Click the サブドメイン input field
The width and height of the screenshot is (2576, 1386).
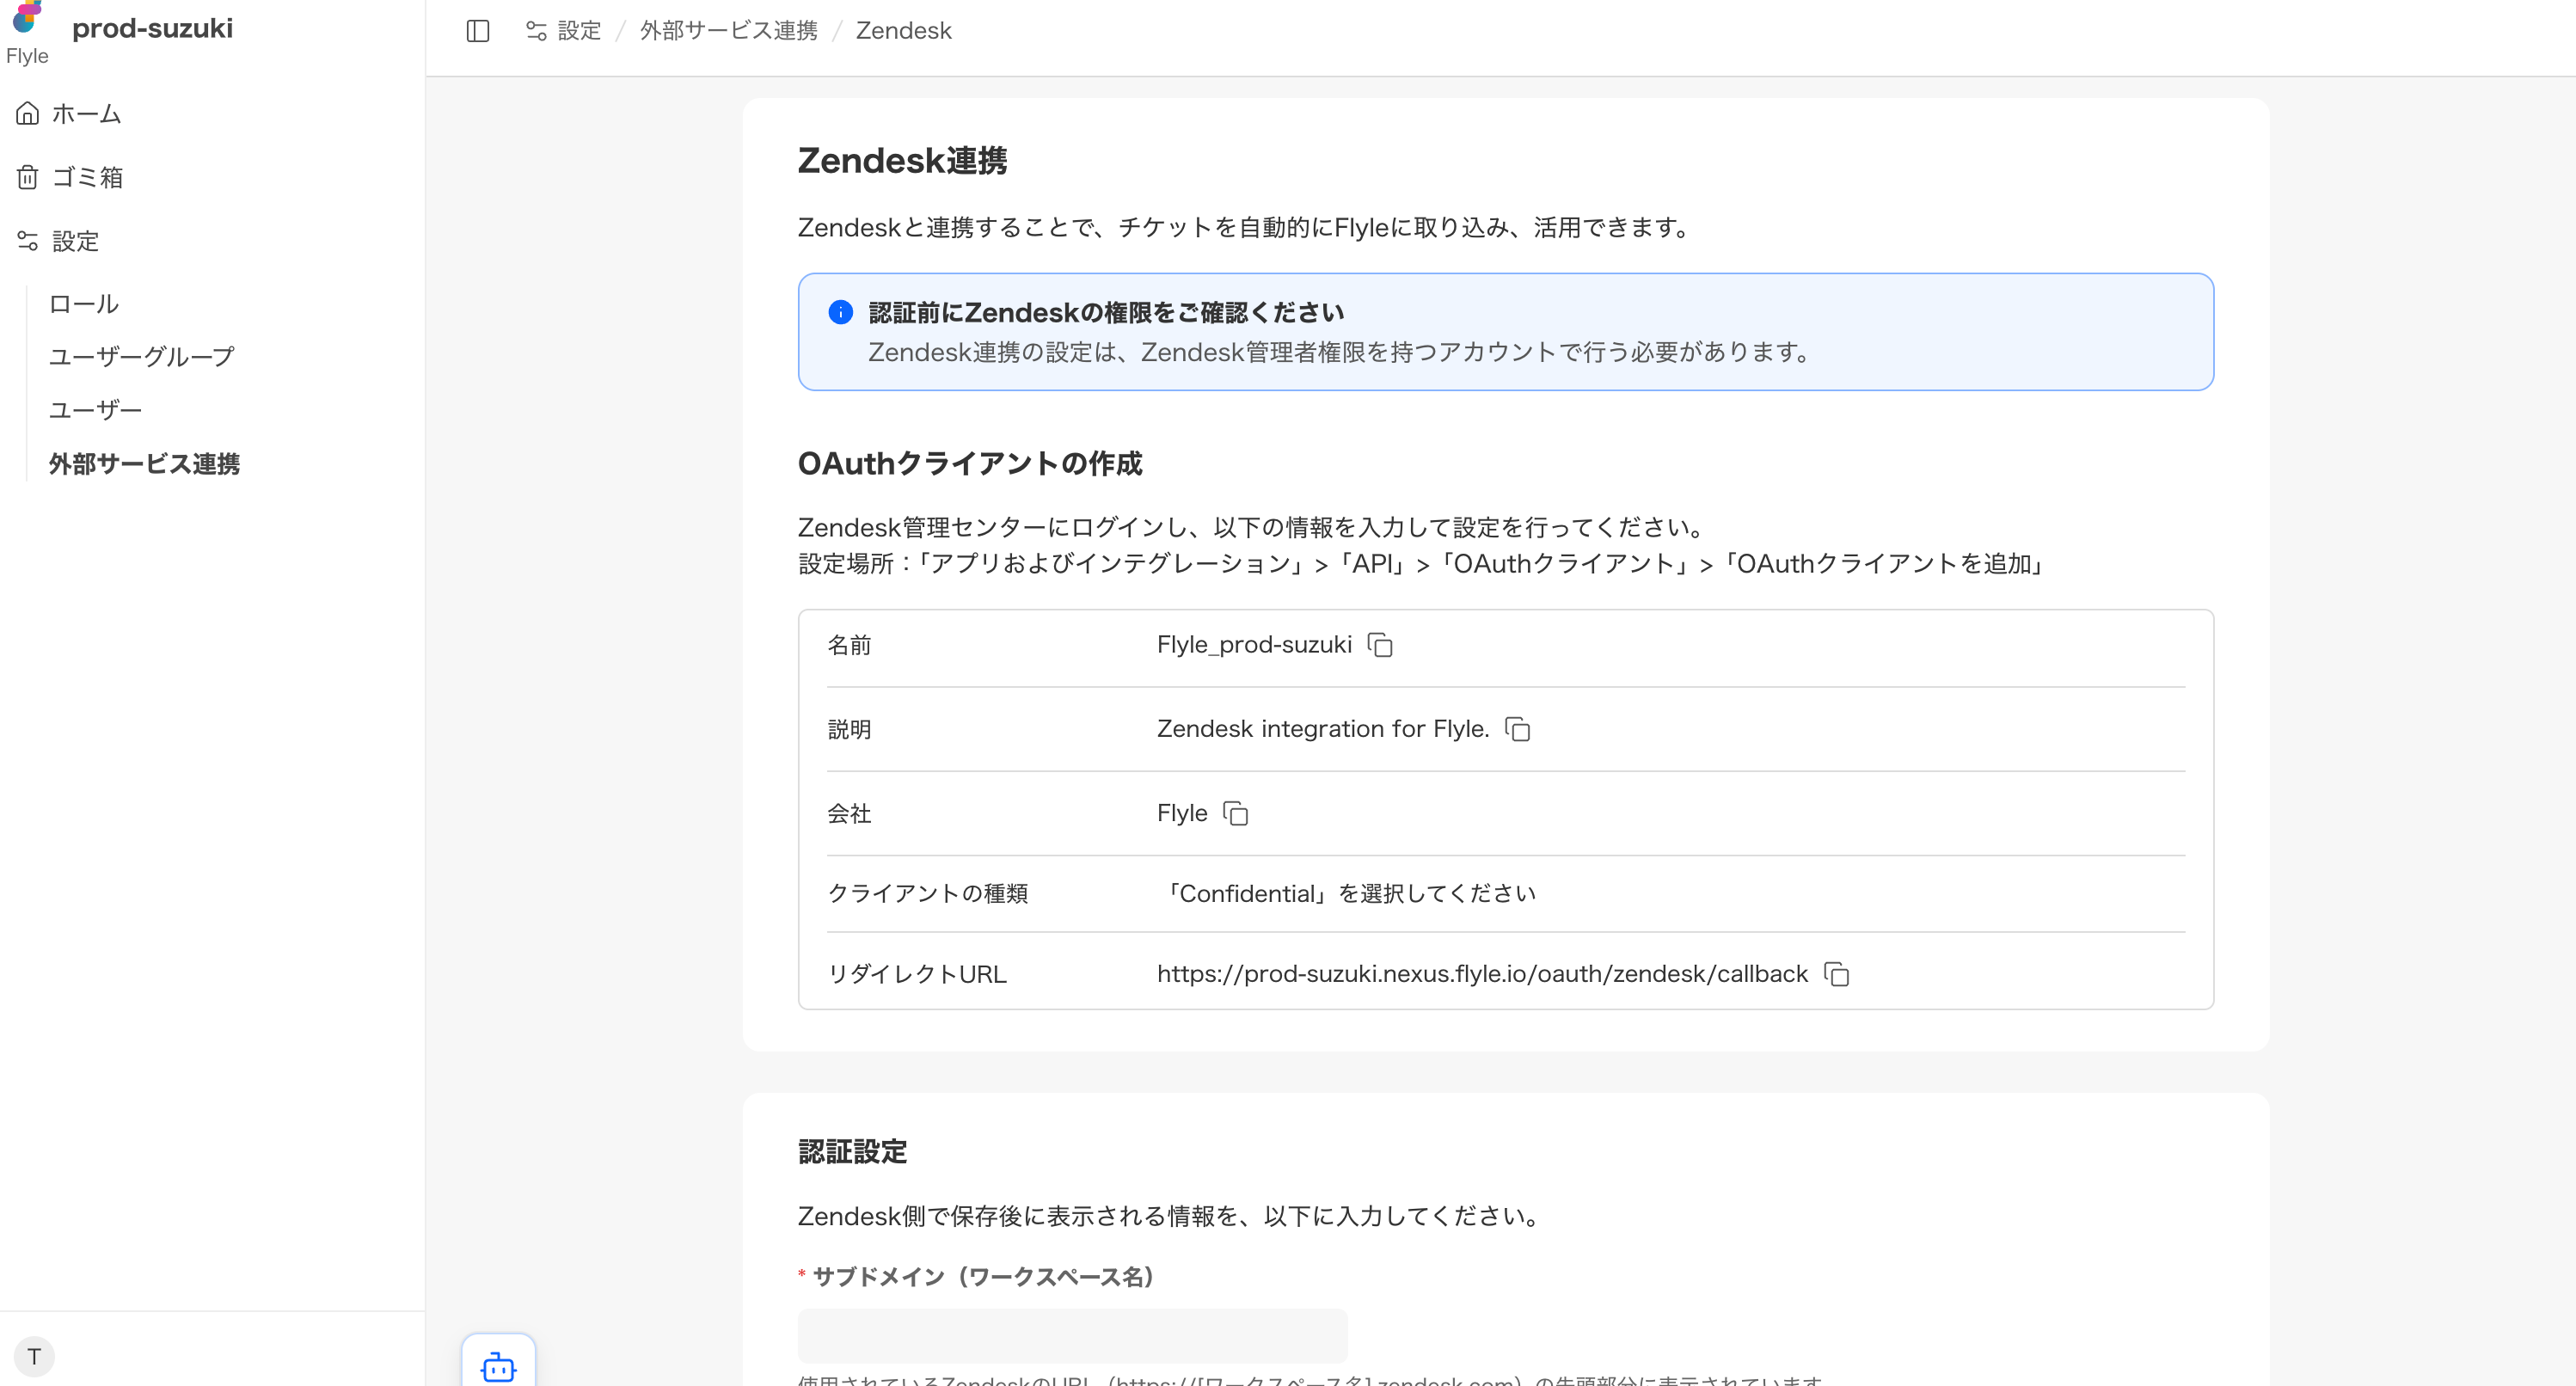[1072, 1336]
